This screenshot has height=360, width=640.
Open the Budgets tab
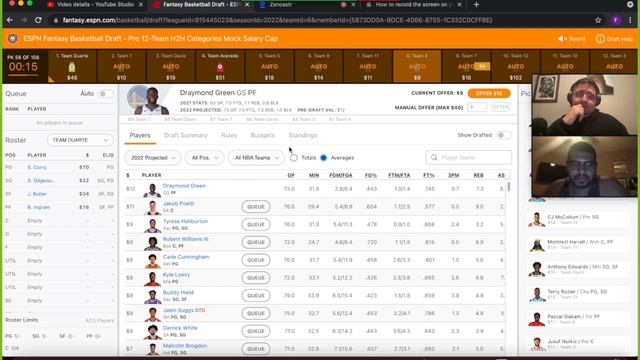[x=262, y=135]
